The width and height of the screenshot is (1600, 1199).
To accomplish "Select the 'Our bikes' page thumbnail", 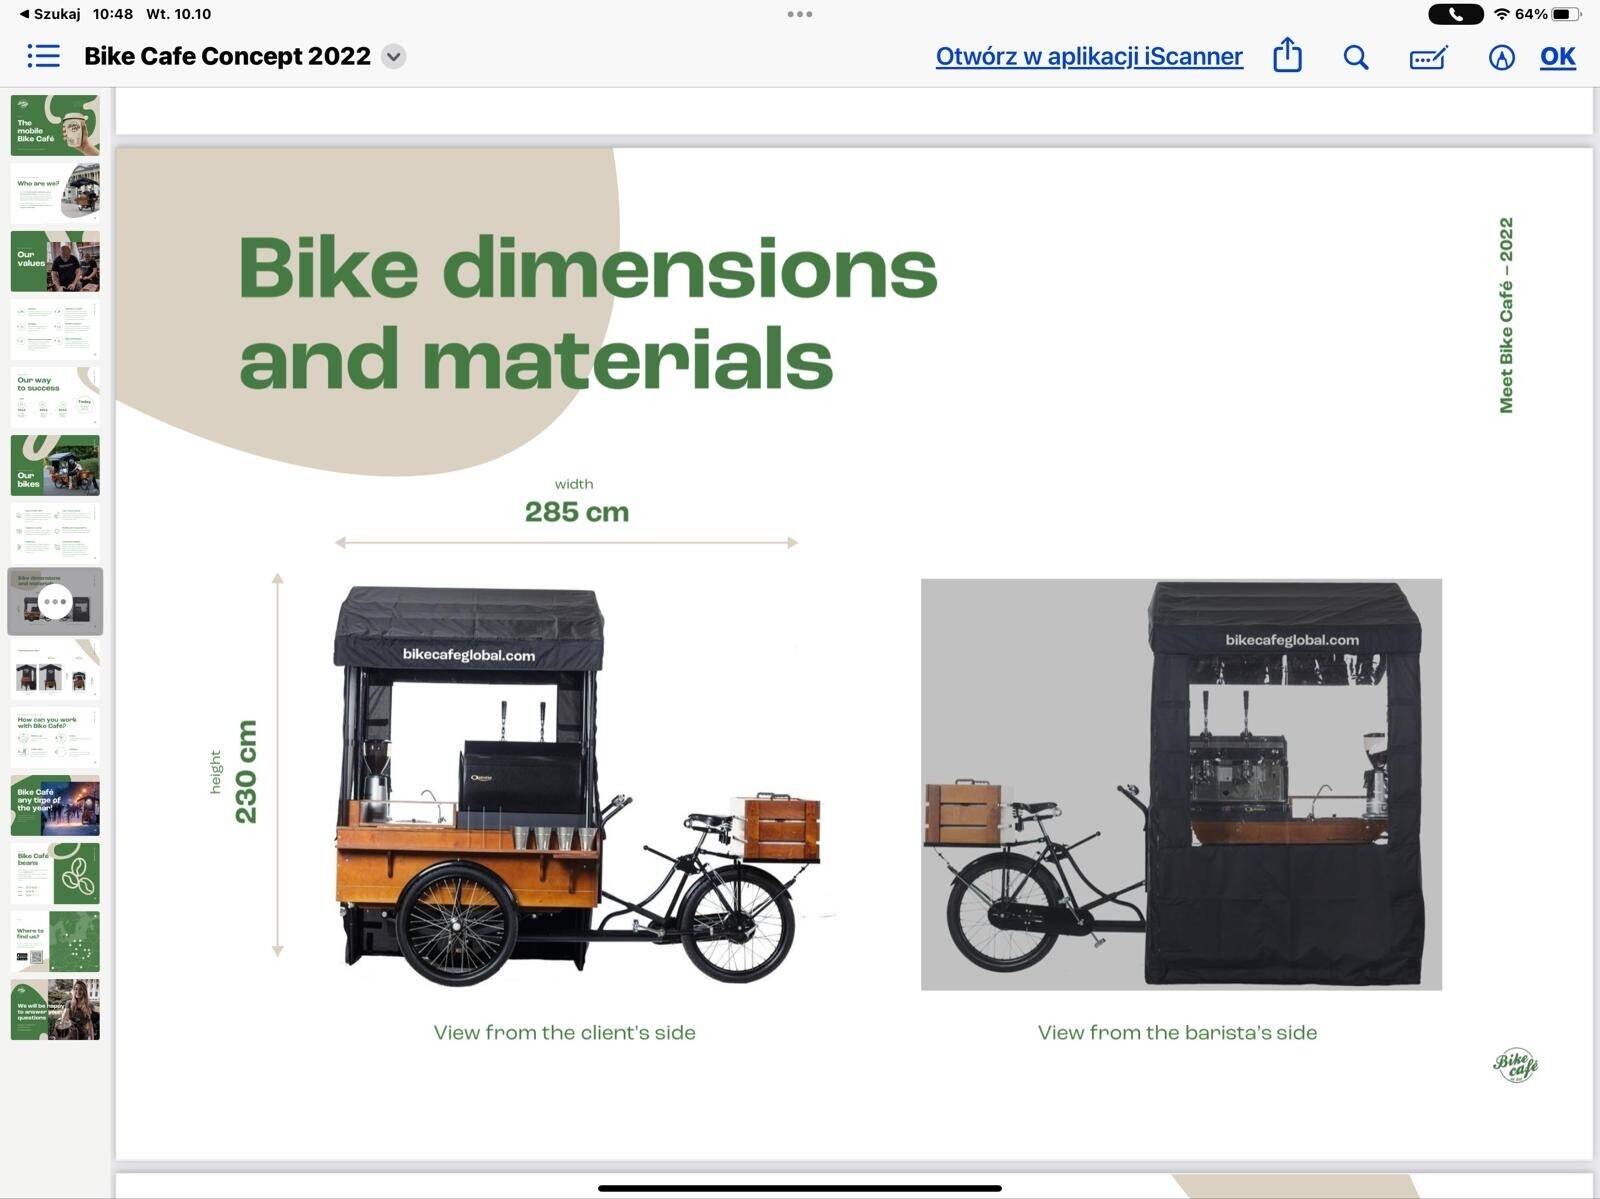I will [x=55, y=465].
